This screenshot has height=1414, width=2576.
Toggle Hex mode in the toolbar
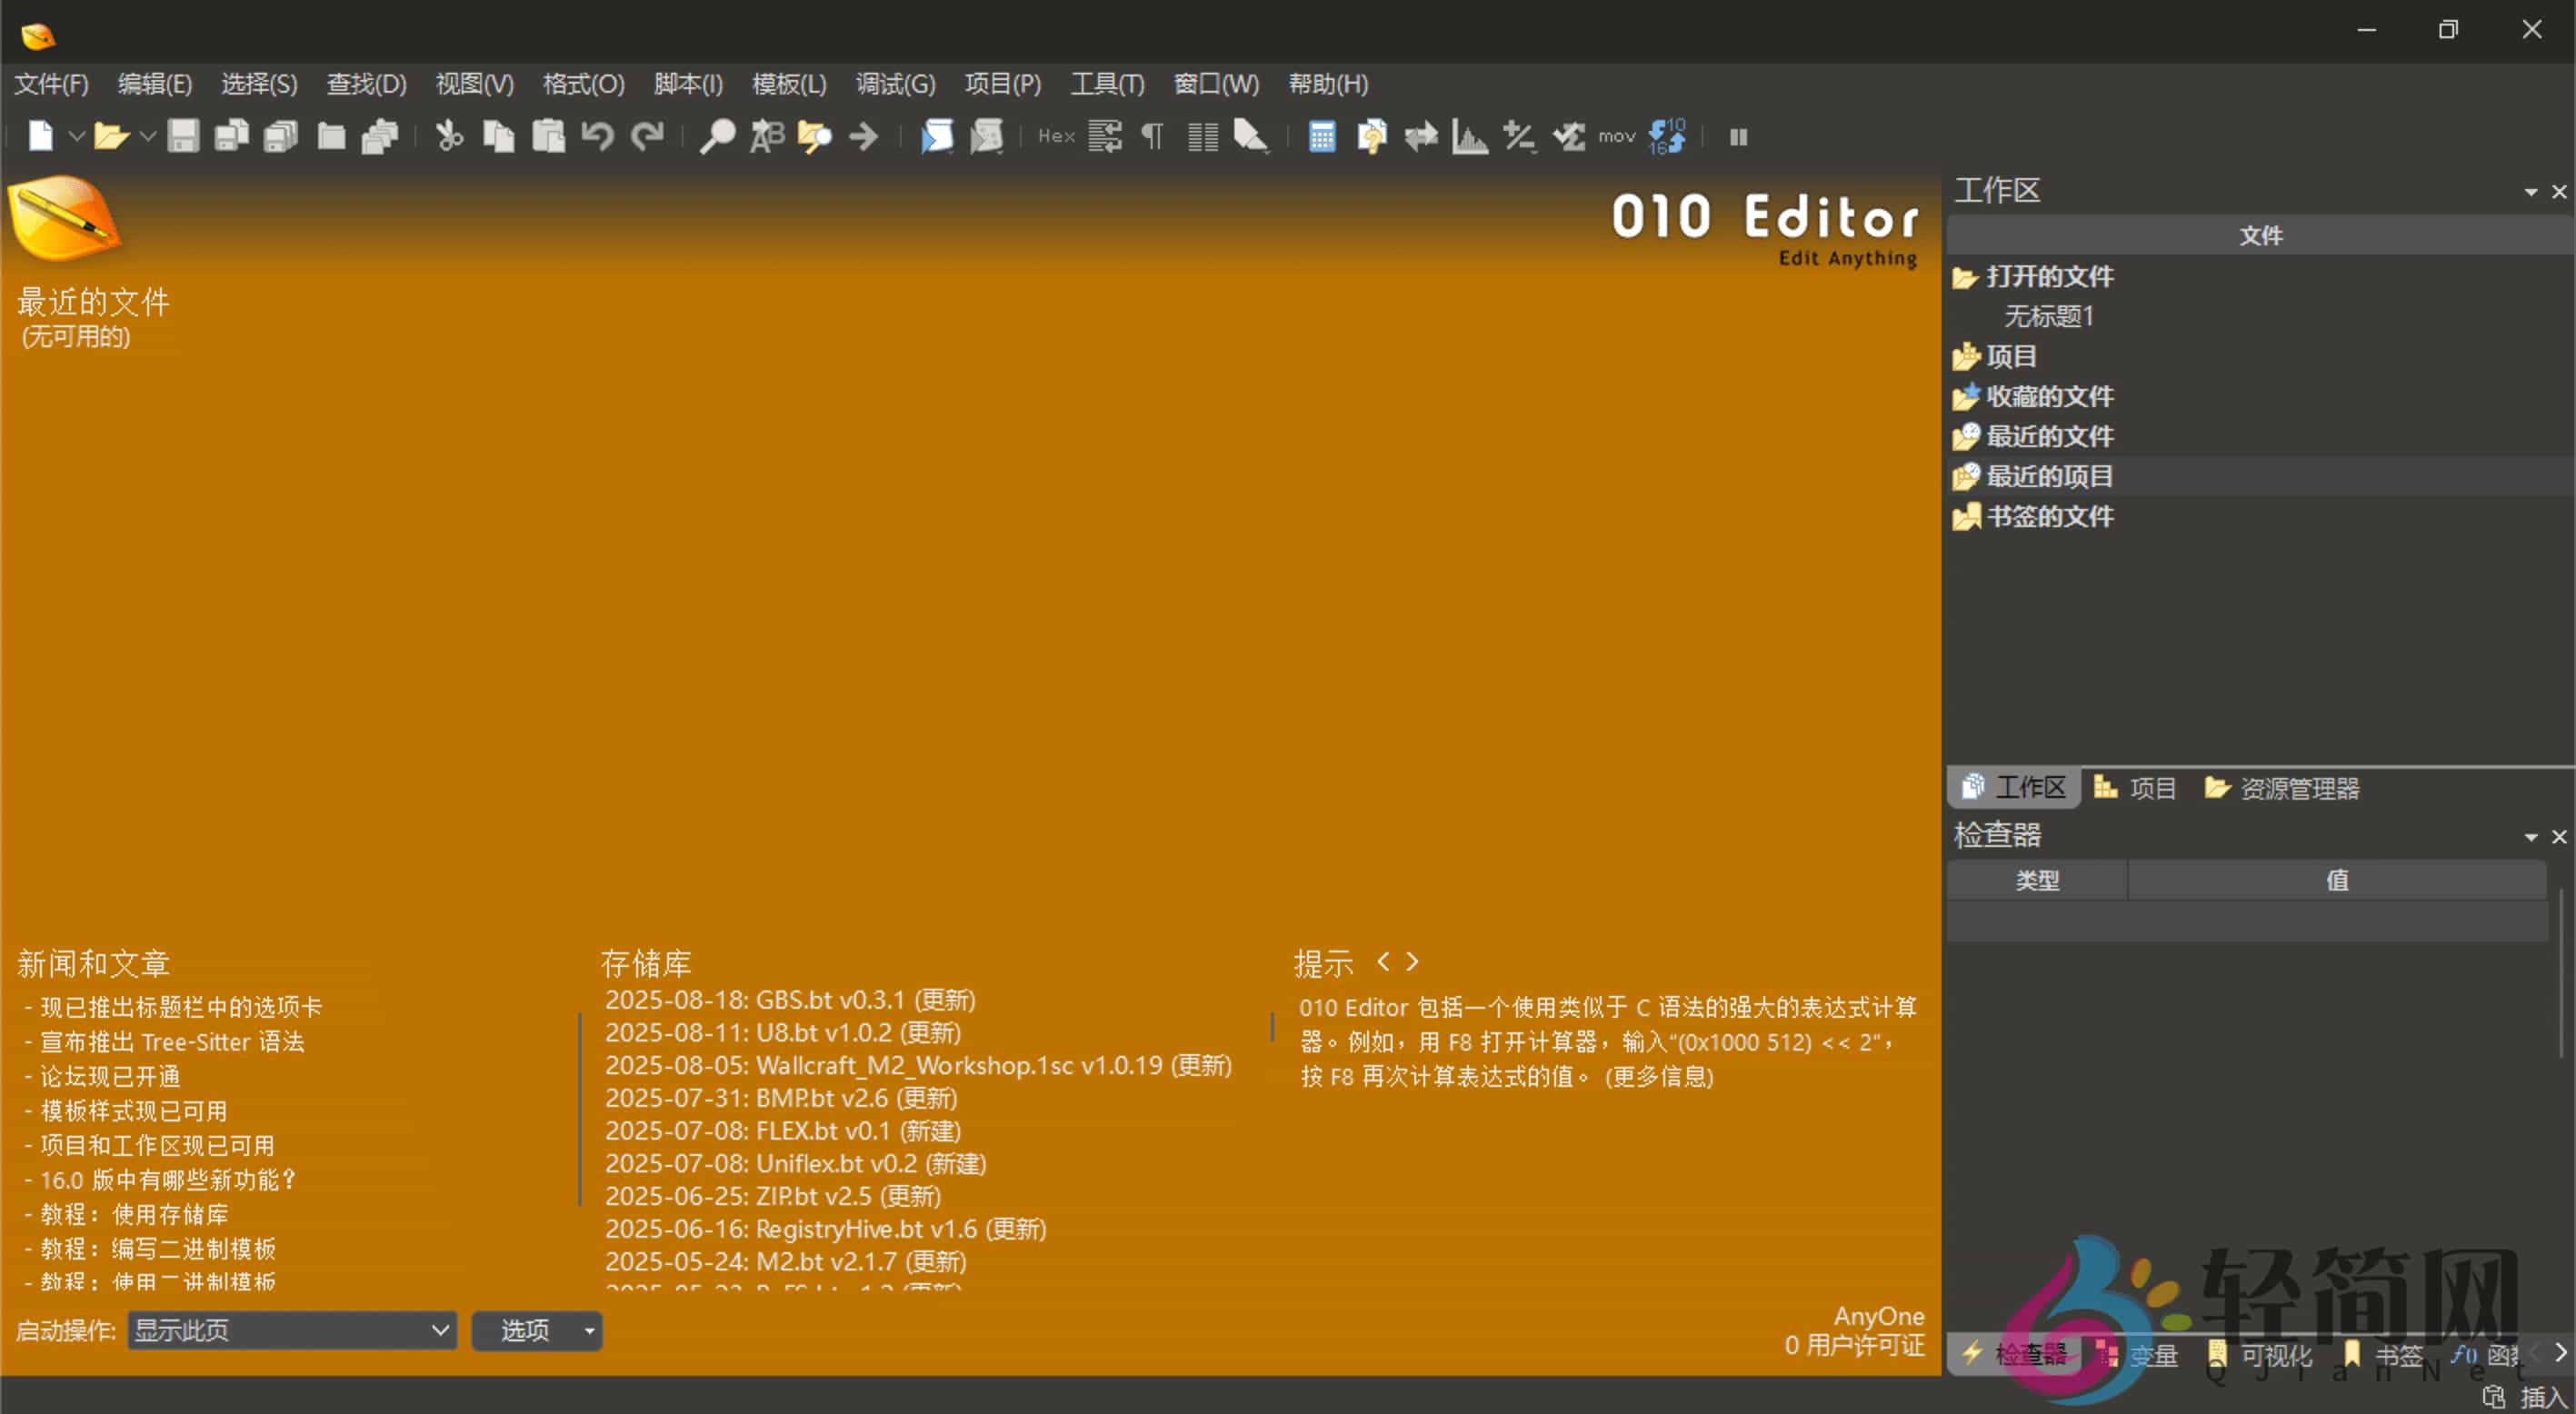click(x=1055, y=136)
